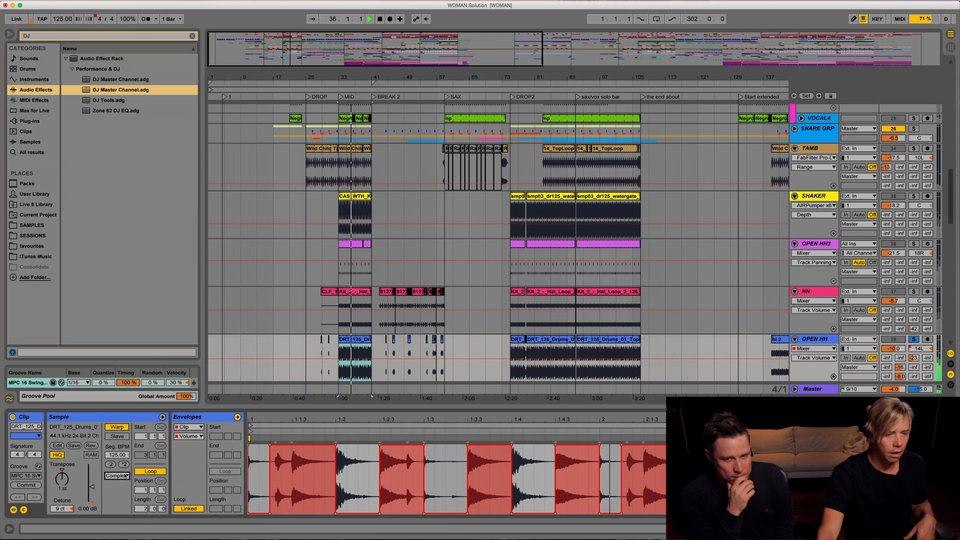Click the Commit groove button
This screenshot has width=960, height=540.
25,485
